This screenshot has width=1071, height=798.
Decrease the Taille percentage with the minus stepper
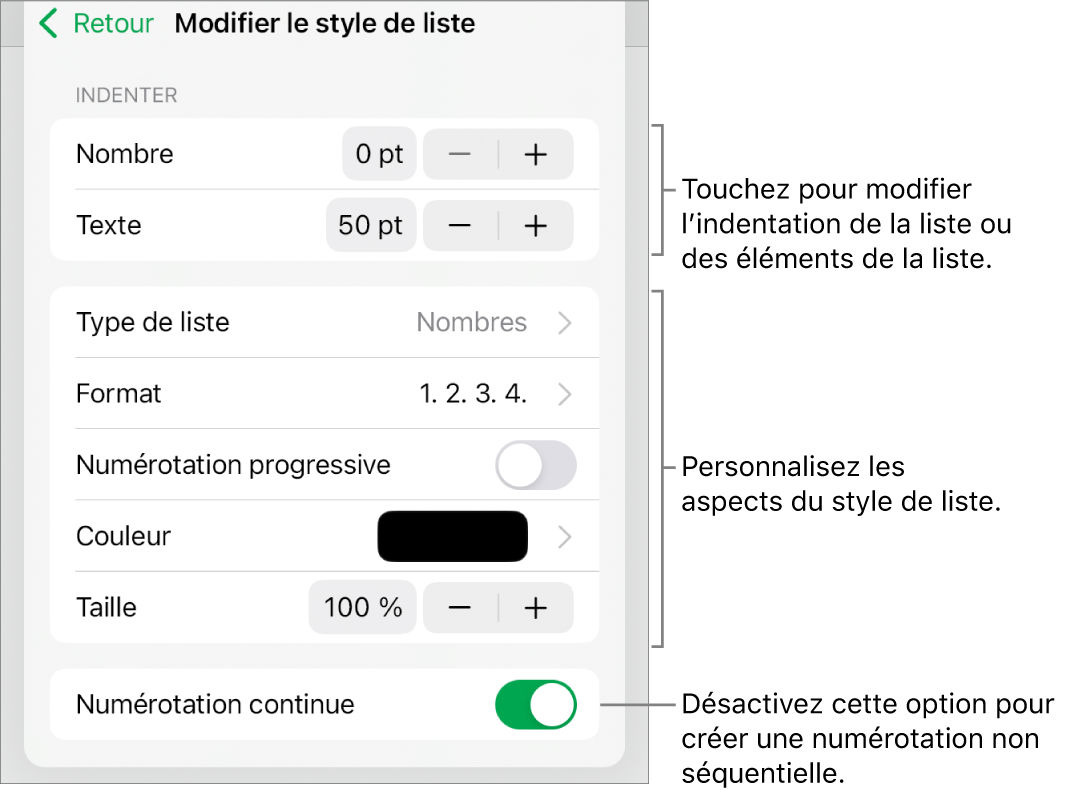[460, 607]
